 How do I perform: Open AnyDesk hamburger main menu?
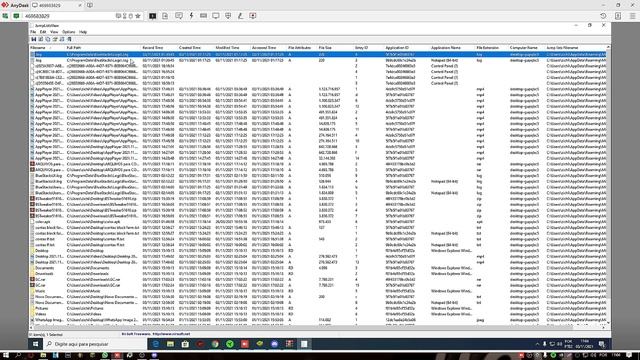(632, 16)
